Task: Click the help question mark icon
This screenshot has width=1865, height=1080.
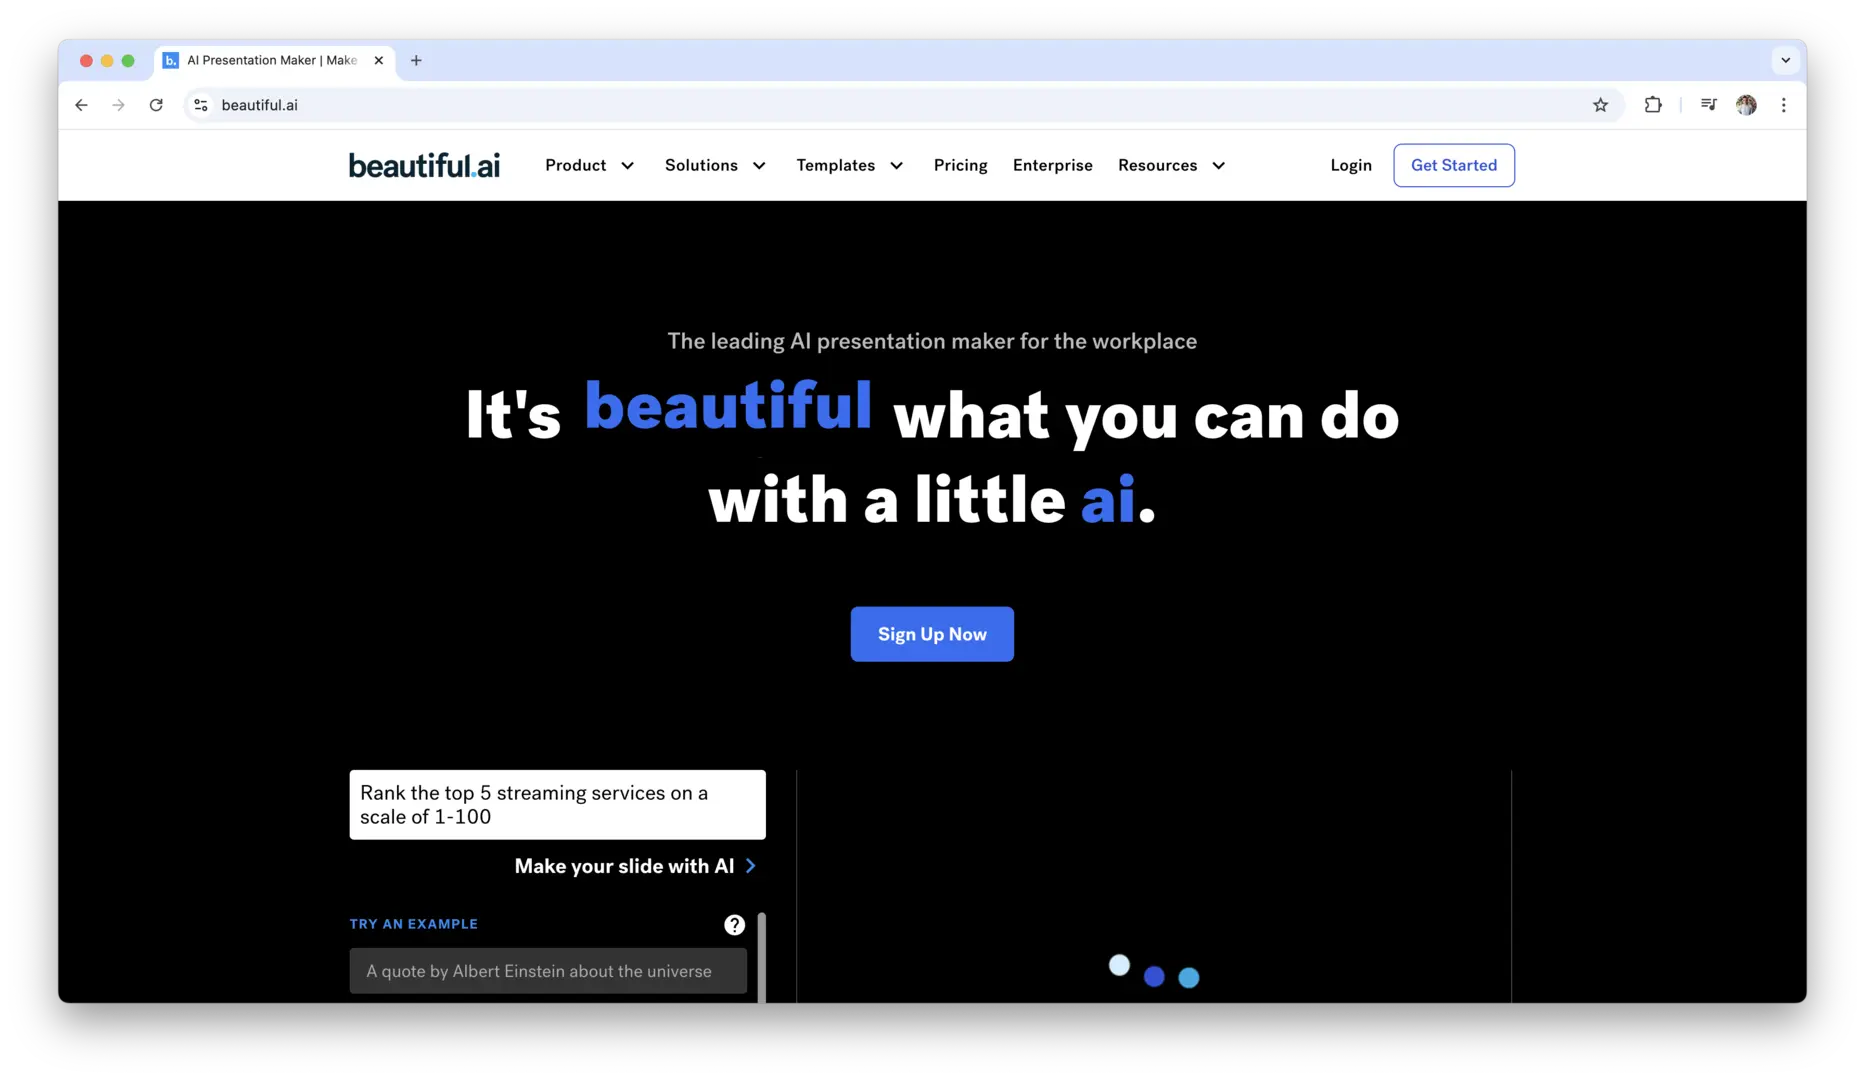Action: (734, 925)
